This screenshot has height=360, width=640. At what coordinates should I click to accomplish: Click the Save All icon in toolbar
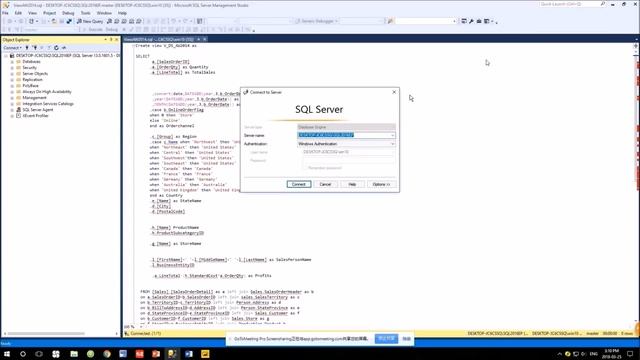69,21
